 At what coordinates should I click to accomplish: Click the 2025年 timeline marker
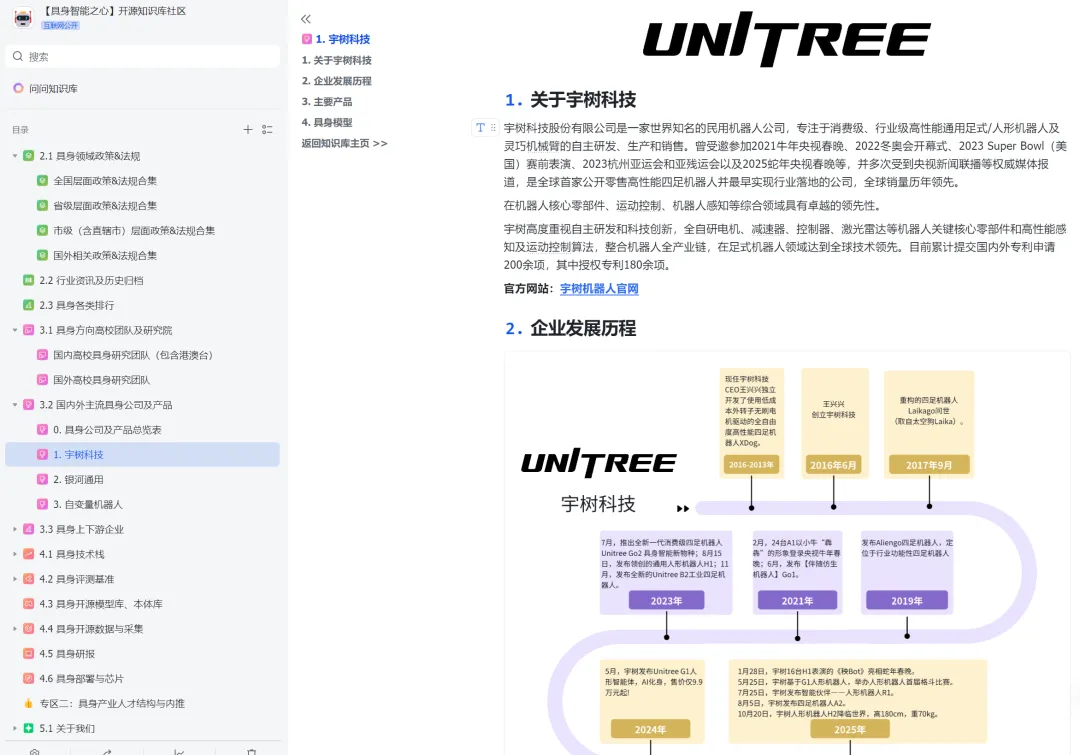[850, 730]
